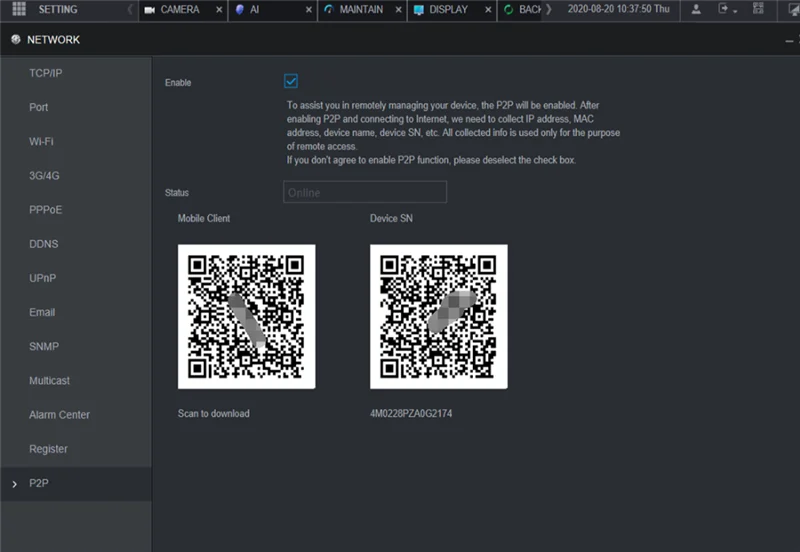Select the P2P sidebar item

point(76,483)
